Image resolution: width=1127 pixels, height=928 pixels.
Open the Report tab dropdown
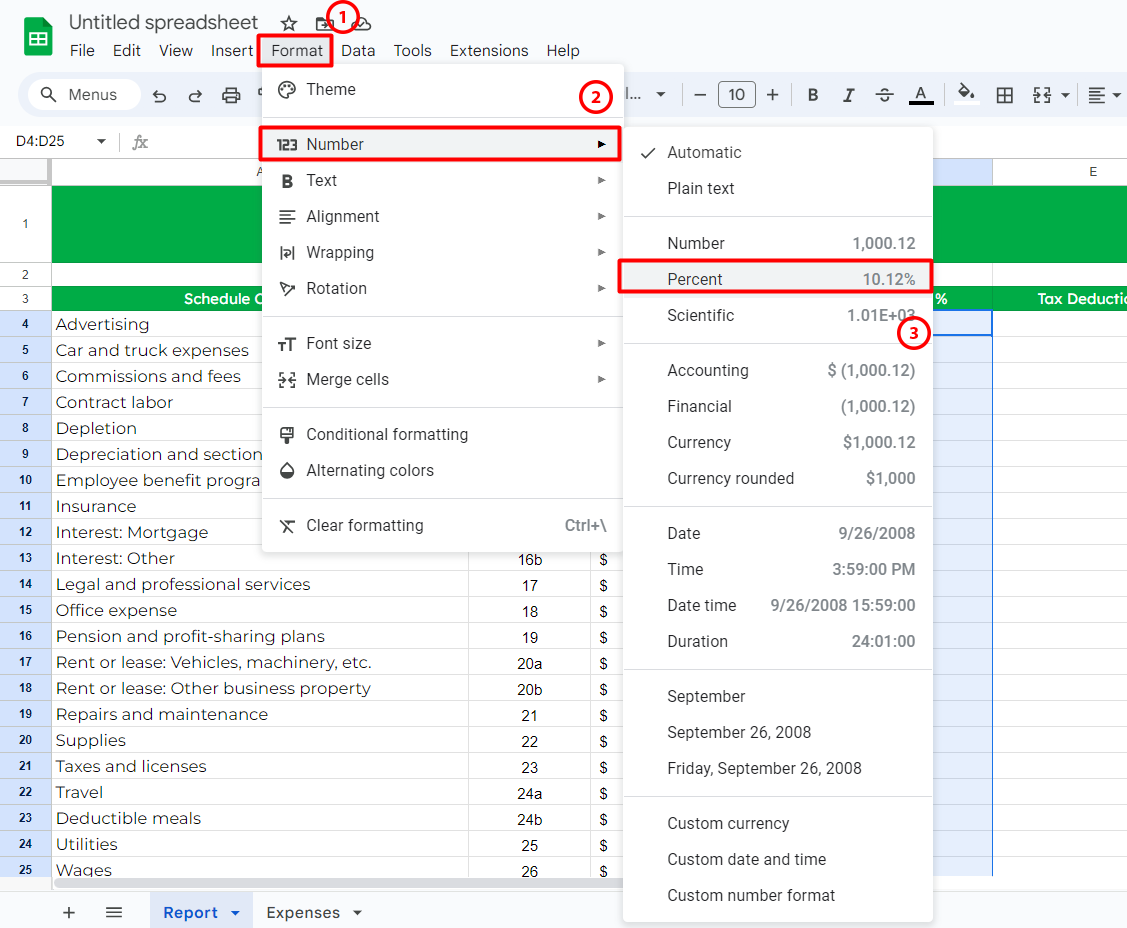[x=235, y=914]
